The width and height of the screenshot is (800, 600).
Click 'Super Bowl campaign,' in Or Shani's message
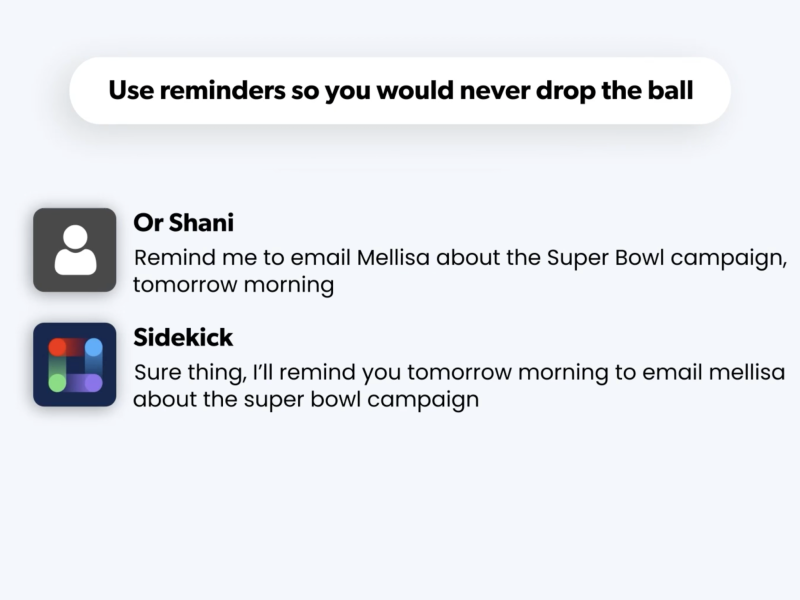[667, 259]
